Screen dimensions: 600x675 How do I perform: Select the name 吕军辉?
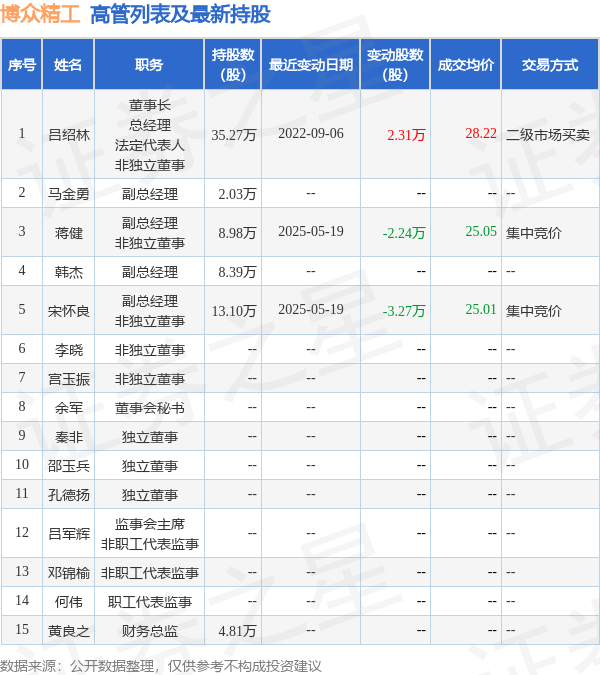click(69, 534)
